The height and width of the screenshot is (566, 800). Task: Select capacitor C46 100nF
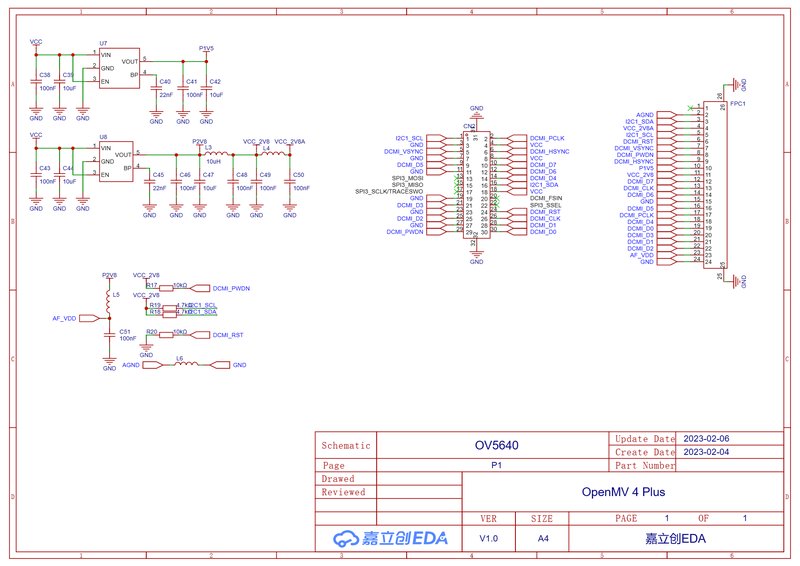pos(177,181)
